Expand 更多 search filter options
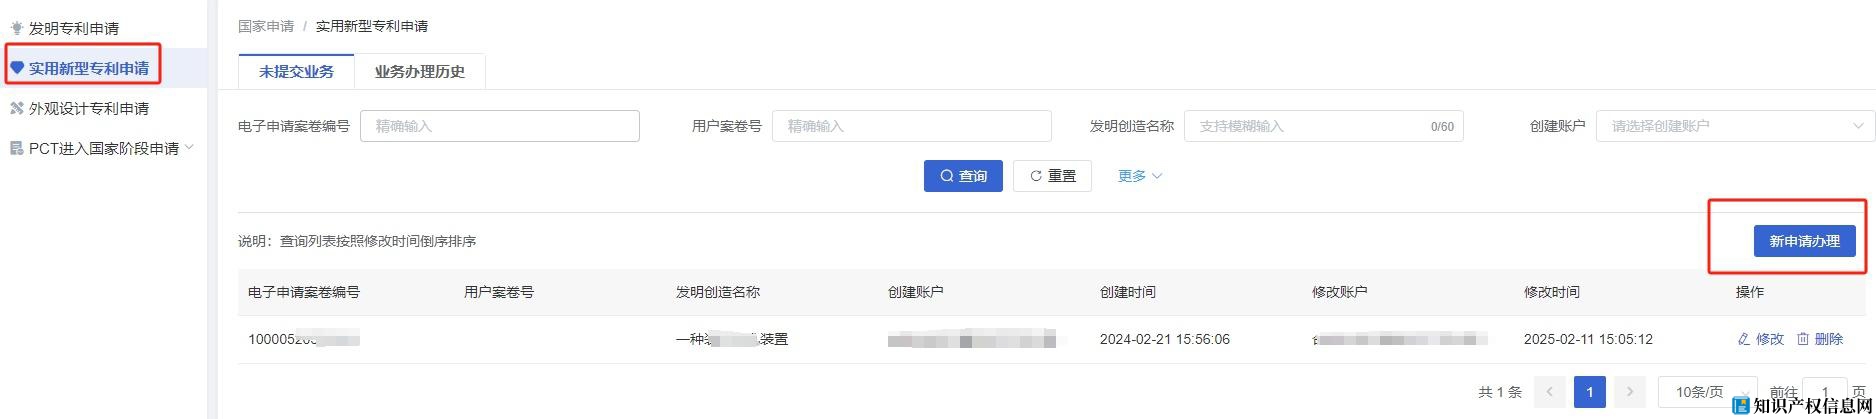 coord(1139,176)
